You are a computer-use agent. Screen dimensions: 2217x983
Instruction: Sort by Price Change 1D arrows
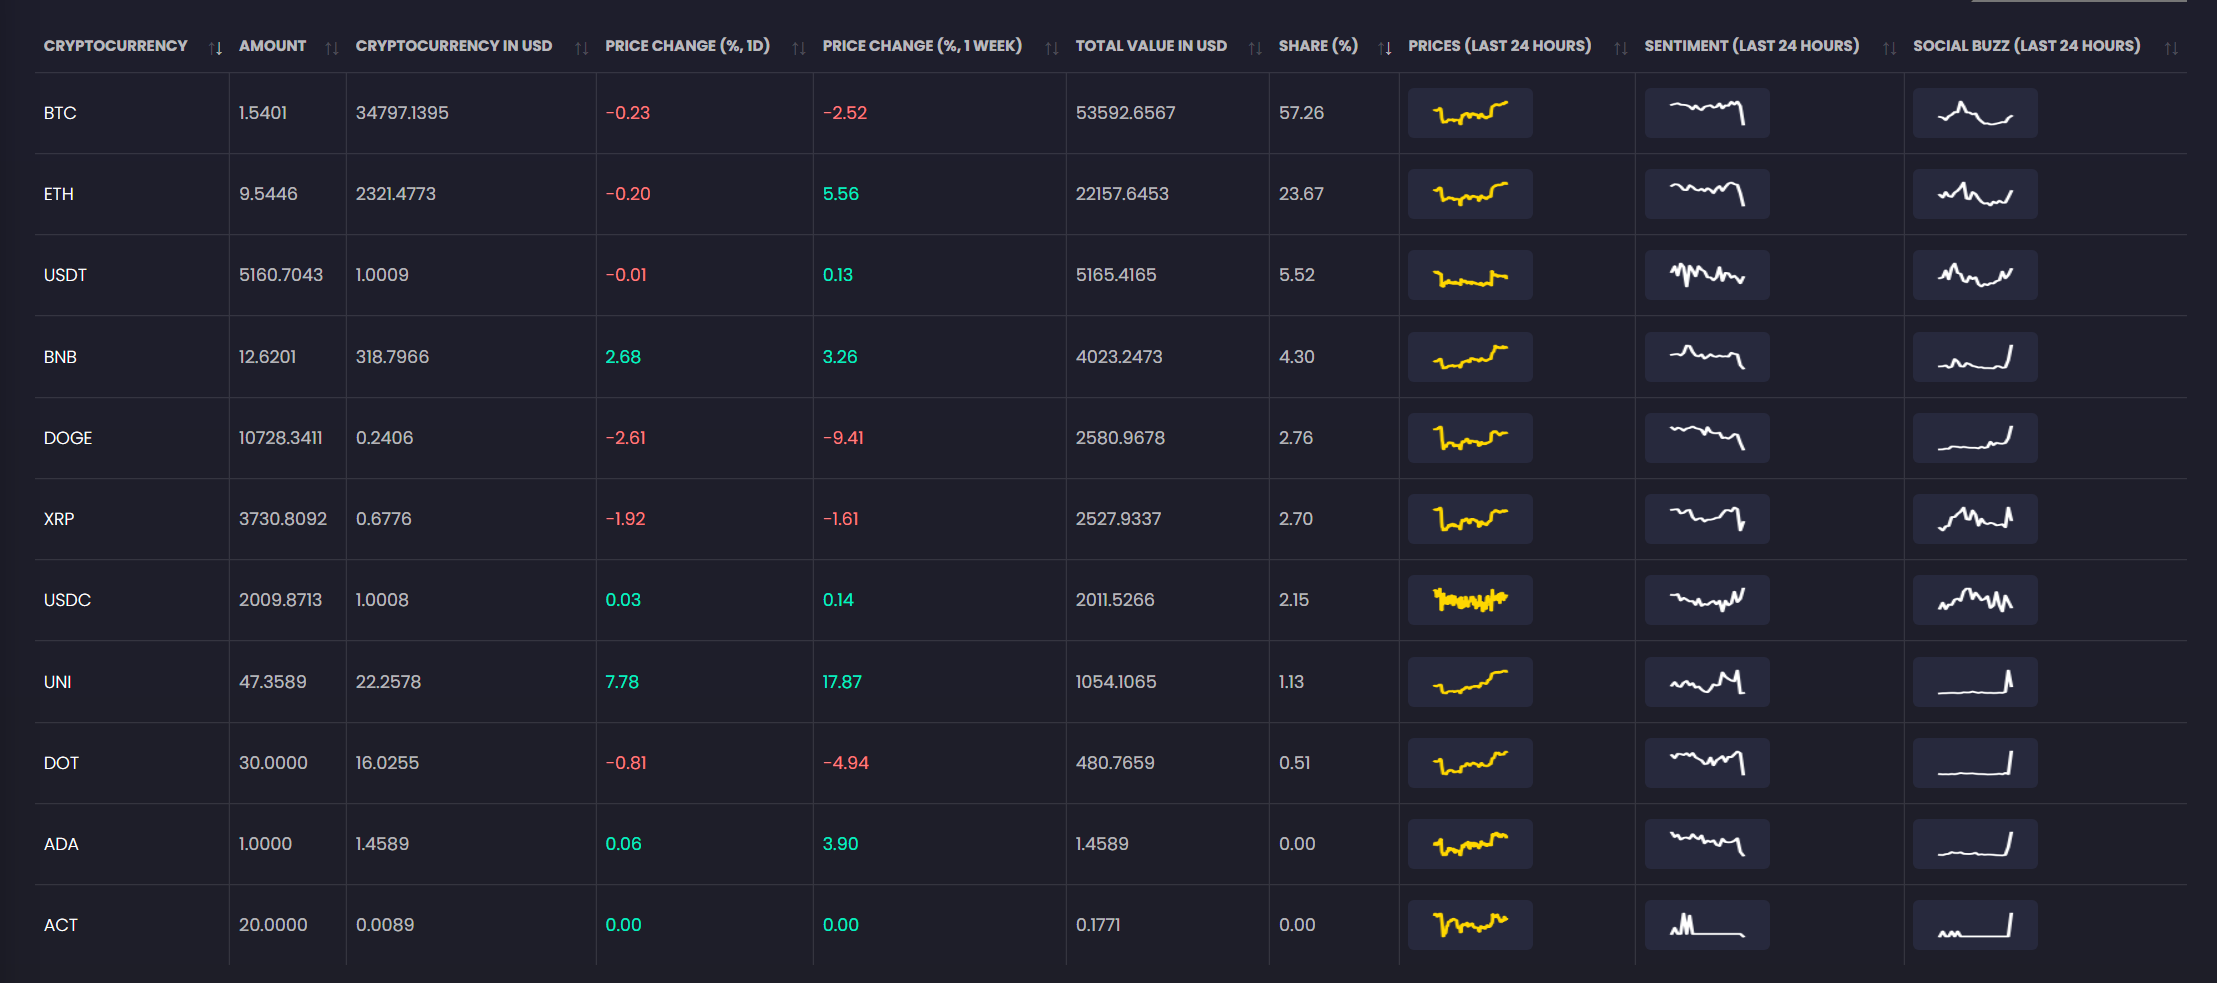click(798, 48)
